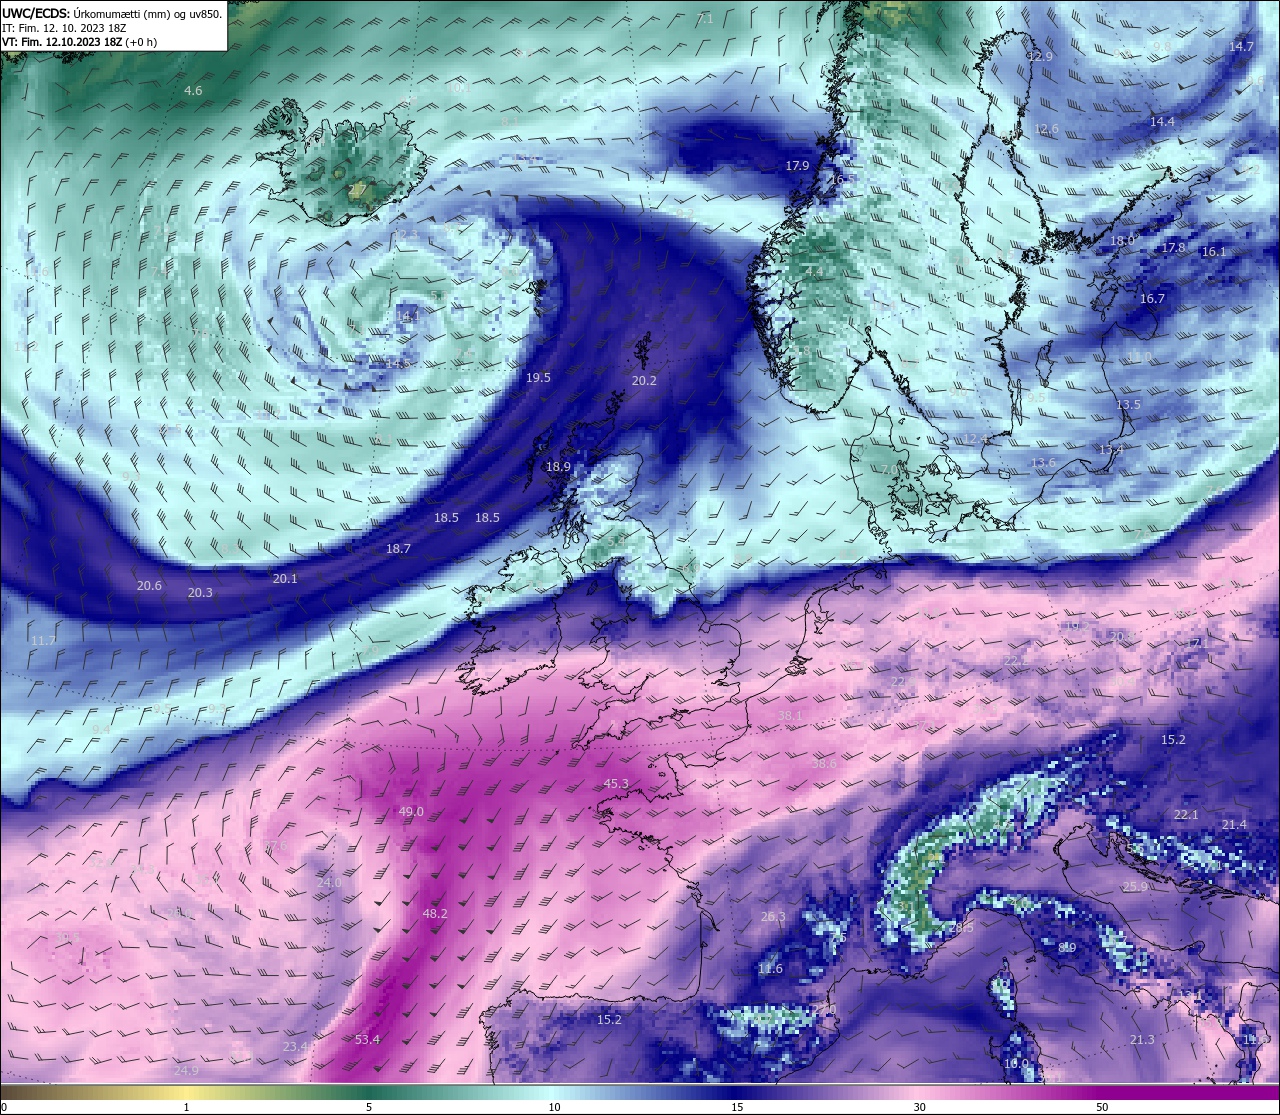Screen dimensions: 1280x1115
Task: Click the color scale tick labeled 15
Action: (736, 1107)
